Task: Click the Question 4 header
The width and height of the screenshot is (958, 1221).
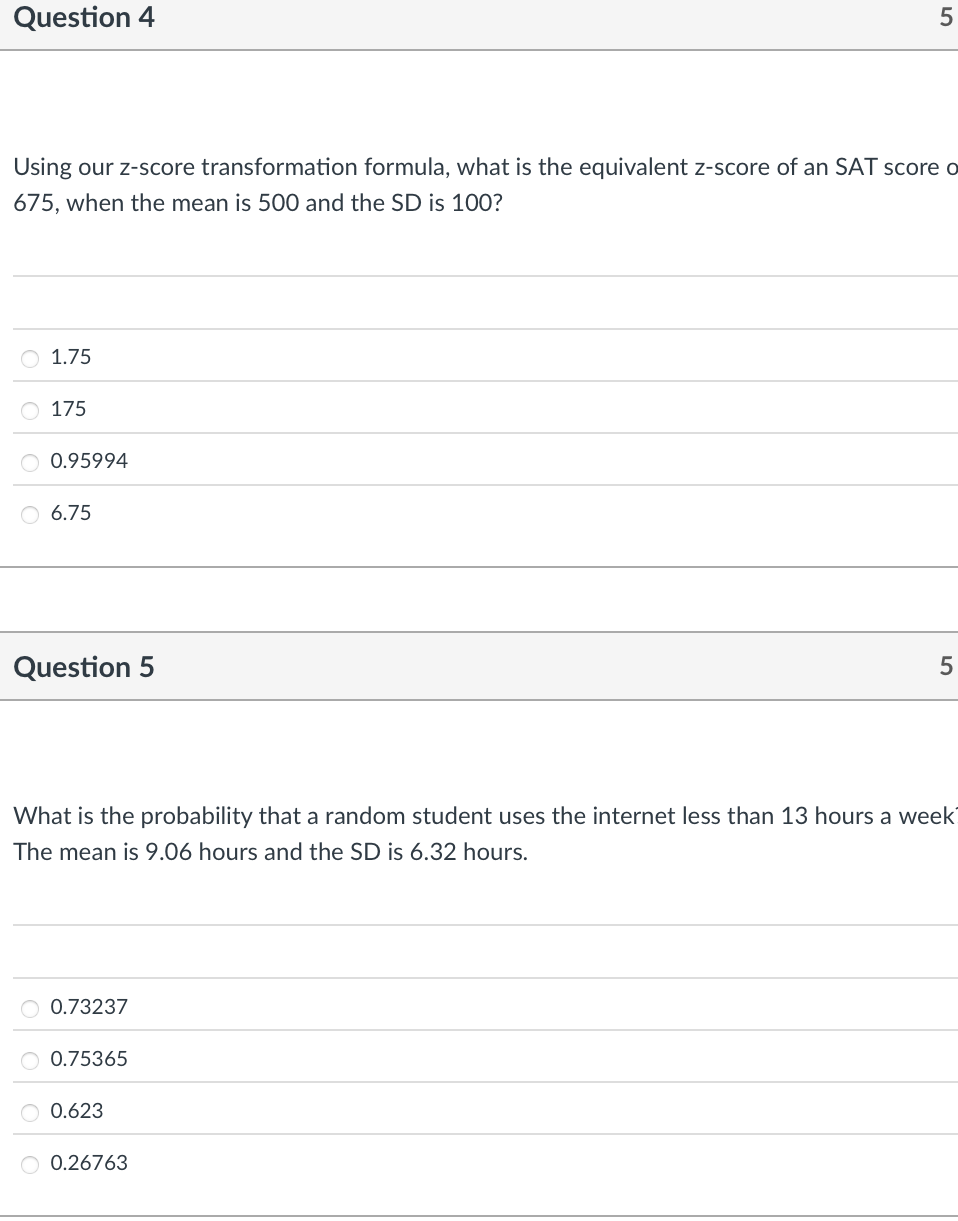Action: 84,17
